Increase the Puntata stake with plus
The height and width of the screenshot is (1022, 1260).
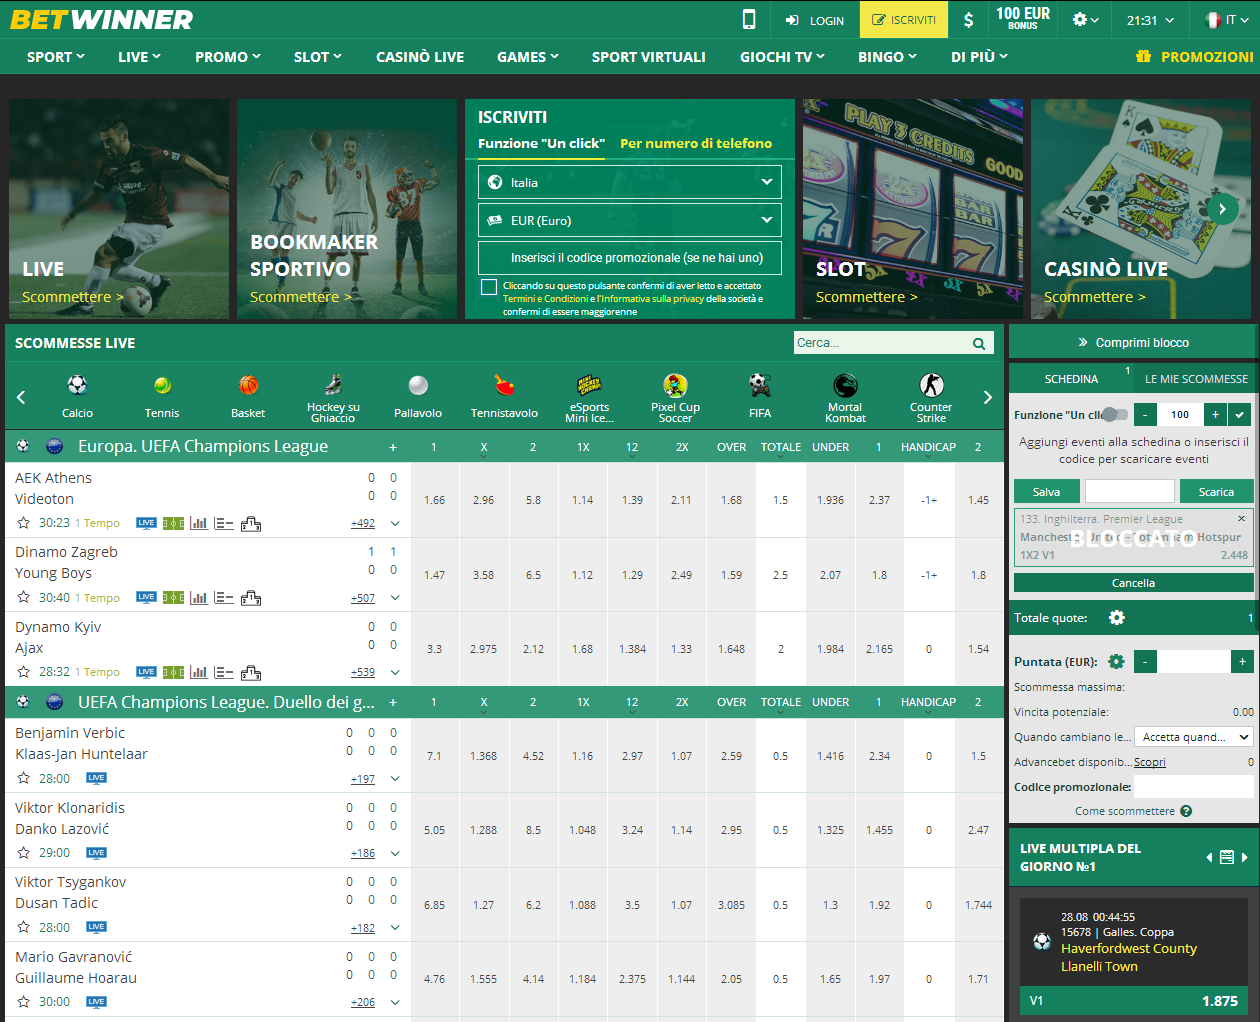coord(1242,661)
